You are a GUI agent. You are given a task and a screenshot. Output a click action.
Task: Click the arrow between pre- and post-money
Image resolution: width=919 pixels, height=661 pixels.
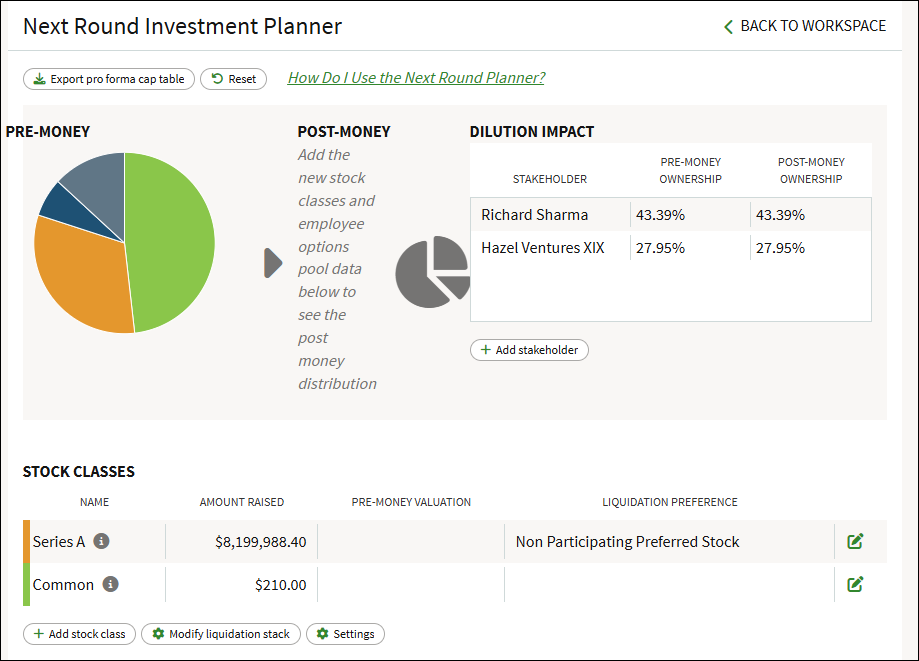pyautogui.click(x=273, y=263)
